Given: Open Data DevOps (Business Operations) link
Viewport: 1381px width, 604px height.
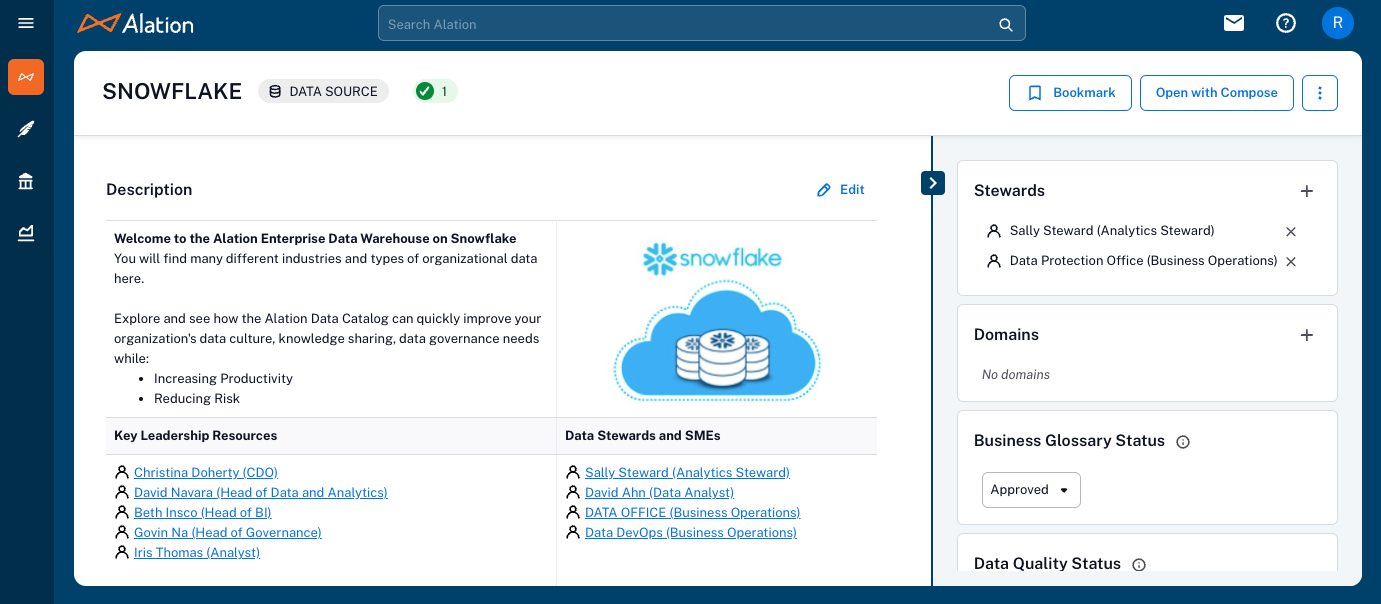Looking at the screenshot, I should click(691, 533).
